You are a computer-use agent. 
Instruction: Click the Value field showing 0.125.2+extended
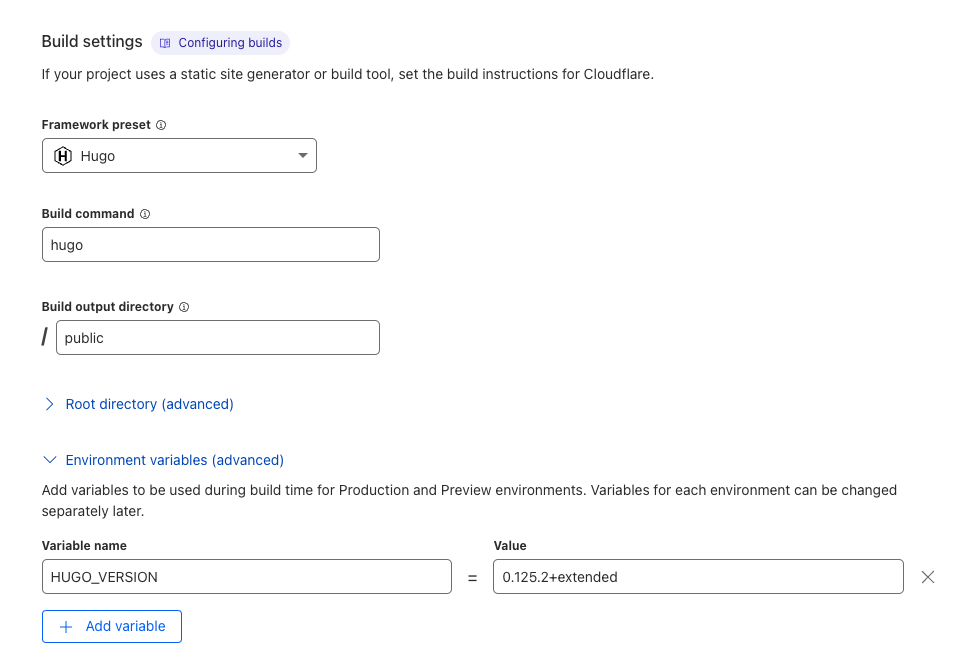point(698,577)
